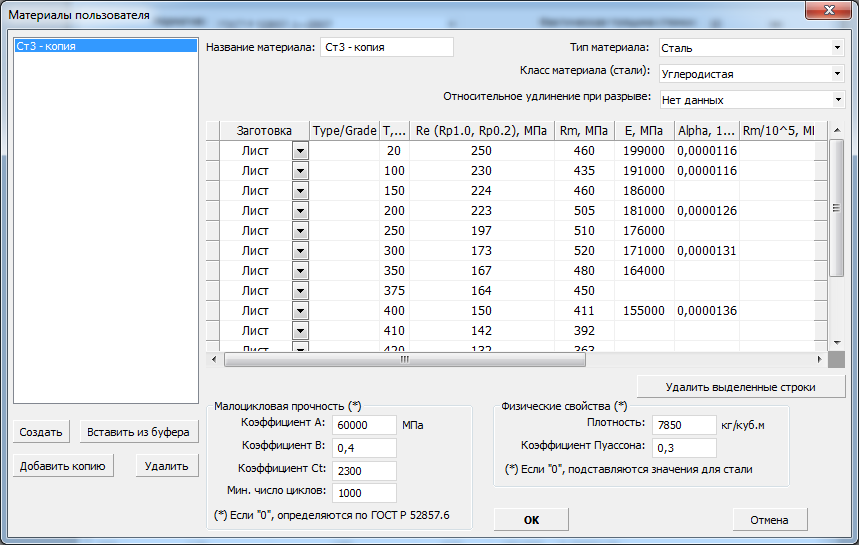Close the 'Материалы пользователя' dialog
Screen dimensions: 859x545
(x=828, y=10)
